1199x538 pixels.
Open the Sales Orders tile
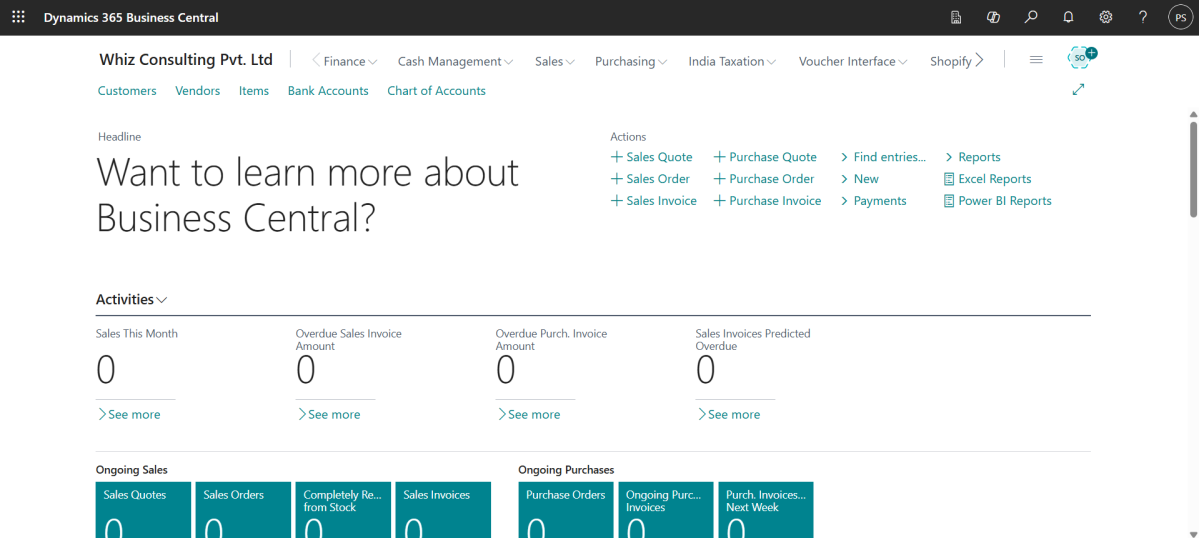pos(243,510)
